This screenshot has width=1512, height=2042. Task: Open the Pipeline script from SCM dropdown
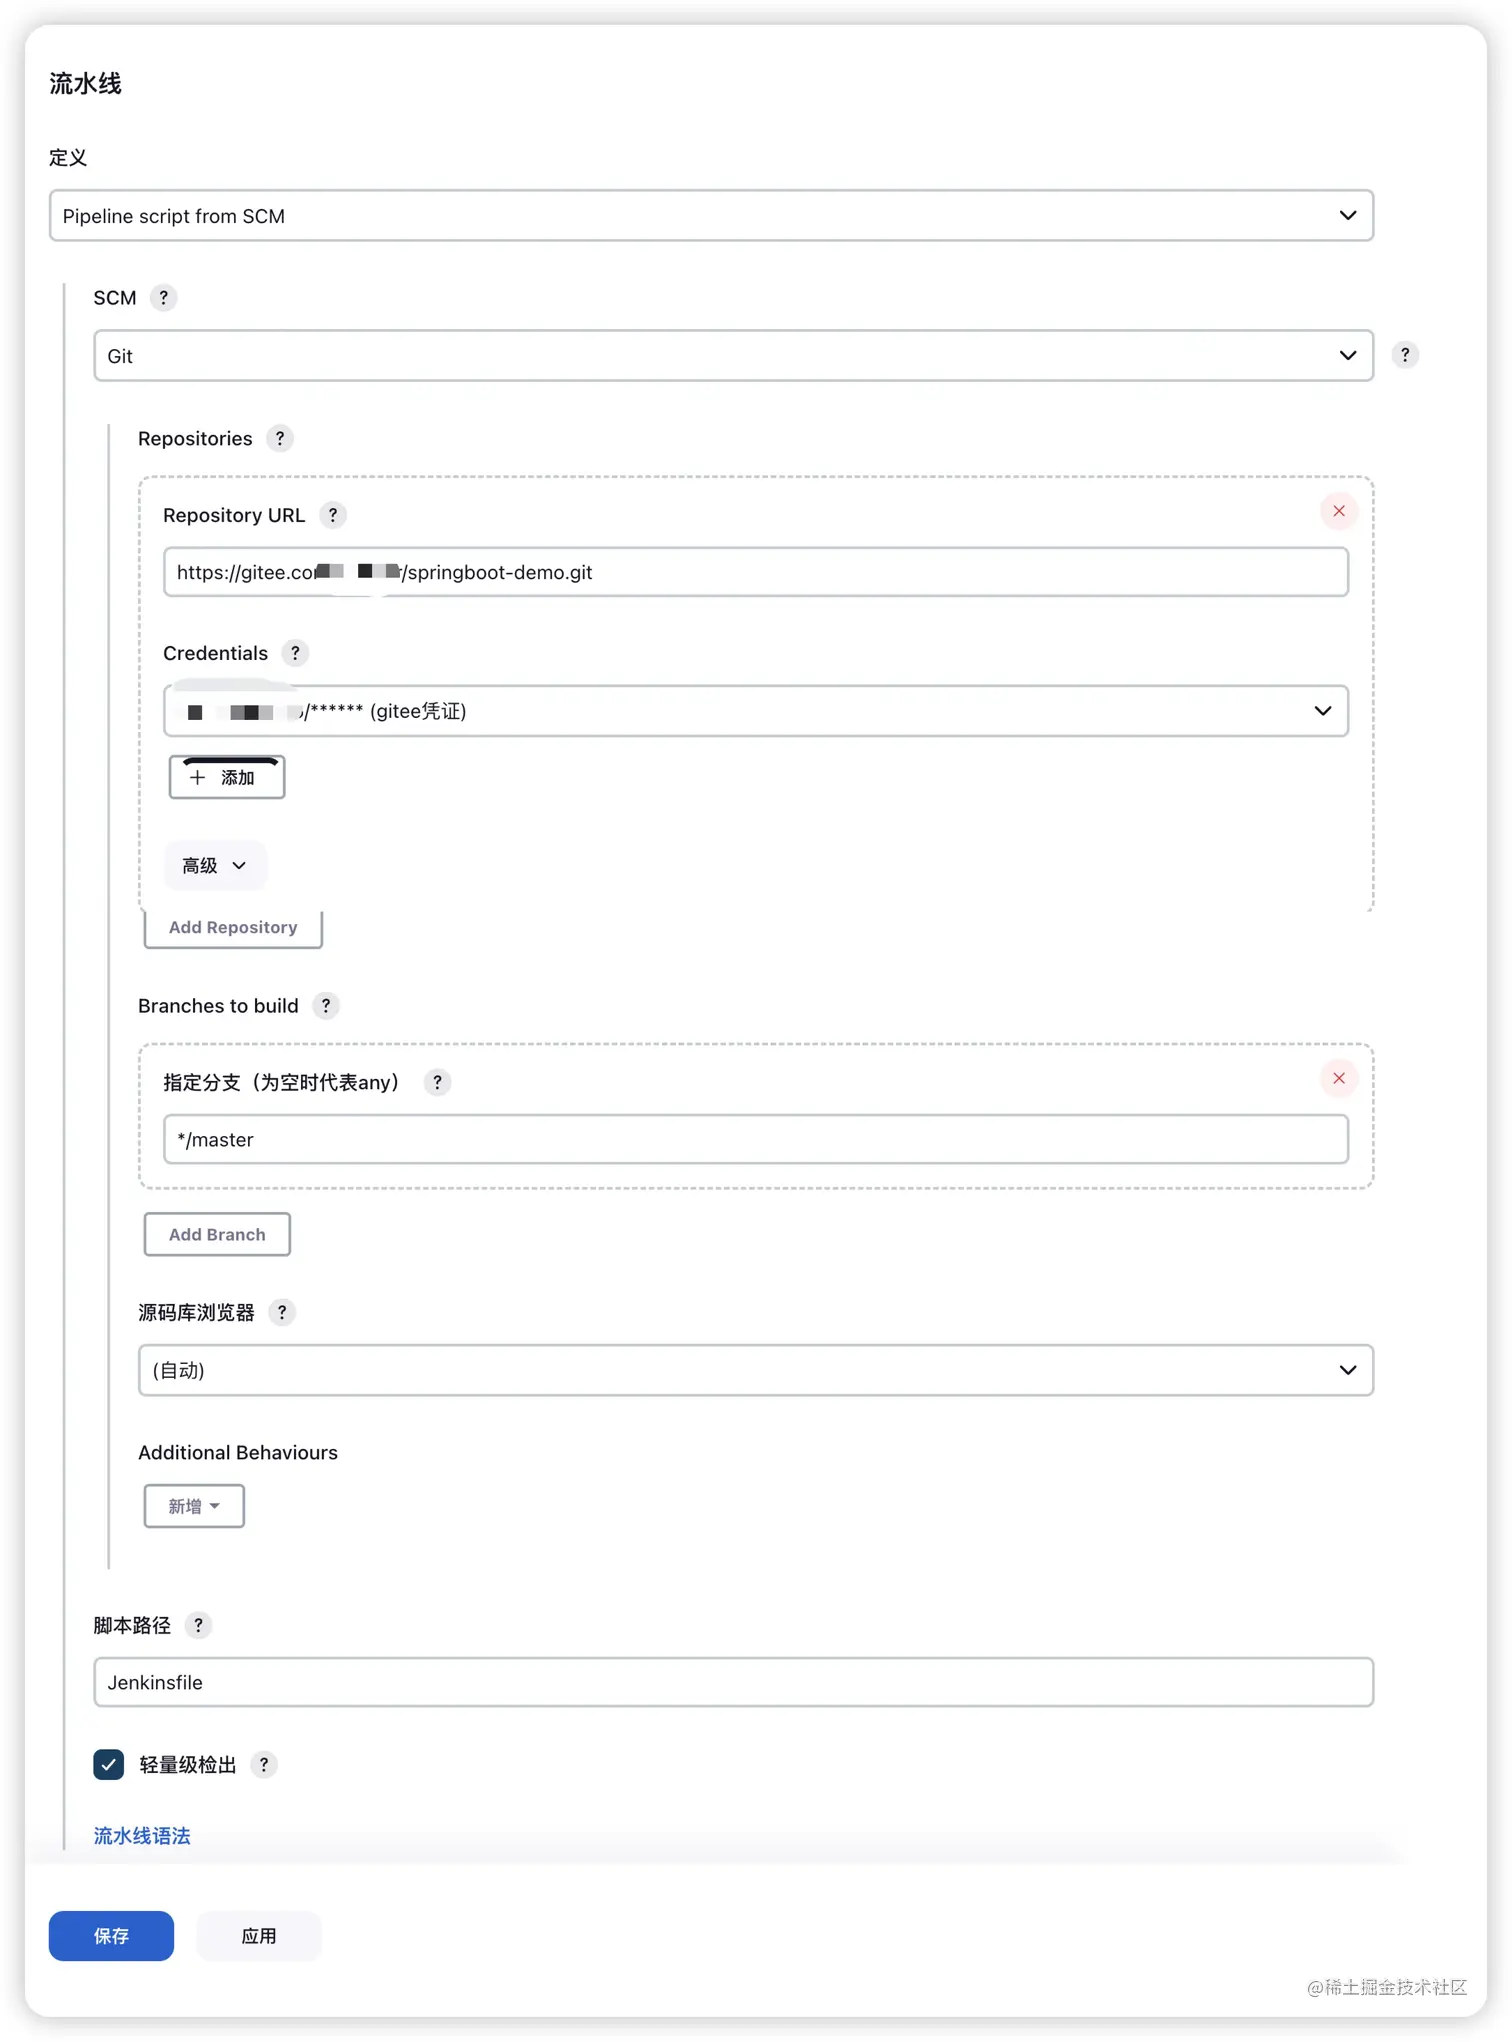point(711,216)
